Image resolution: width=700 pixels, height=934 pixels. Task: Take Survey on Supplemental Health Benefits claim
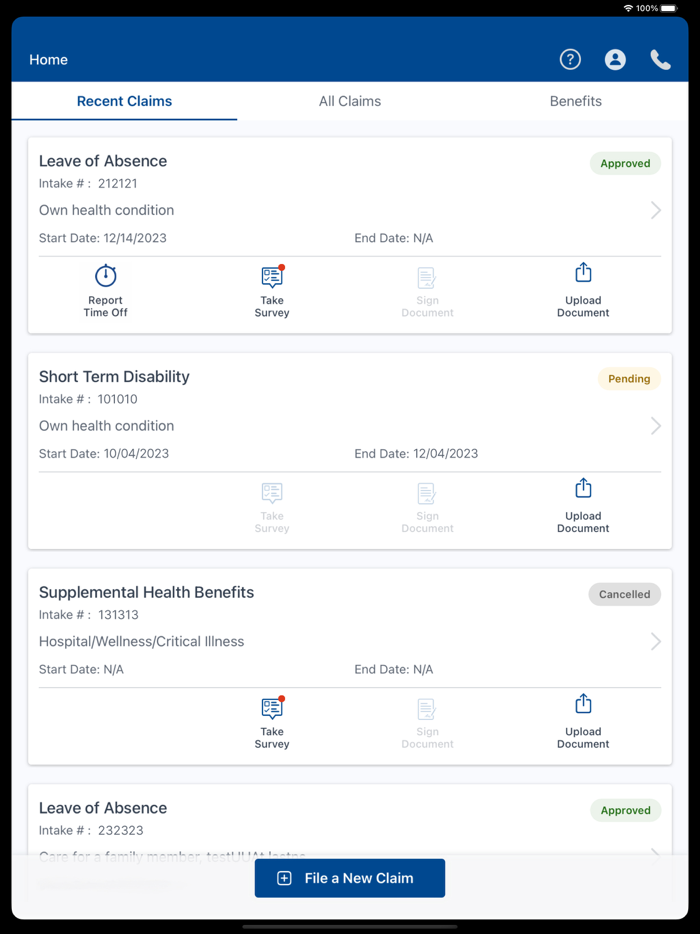[271, 720]
